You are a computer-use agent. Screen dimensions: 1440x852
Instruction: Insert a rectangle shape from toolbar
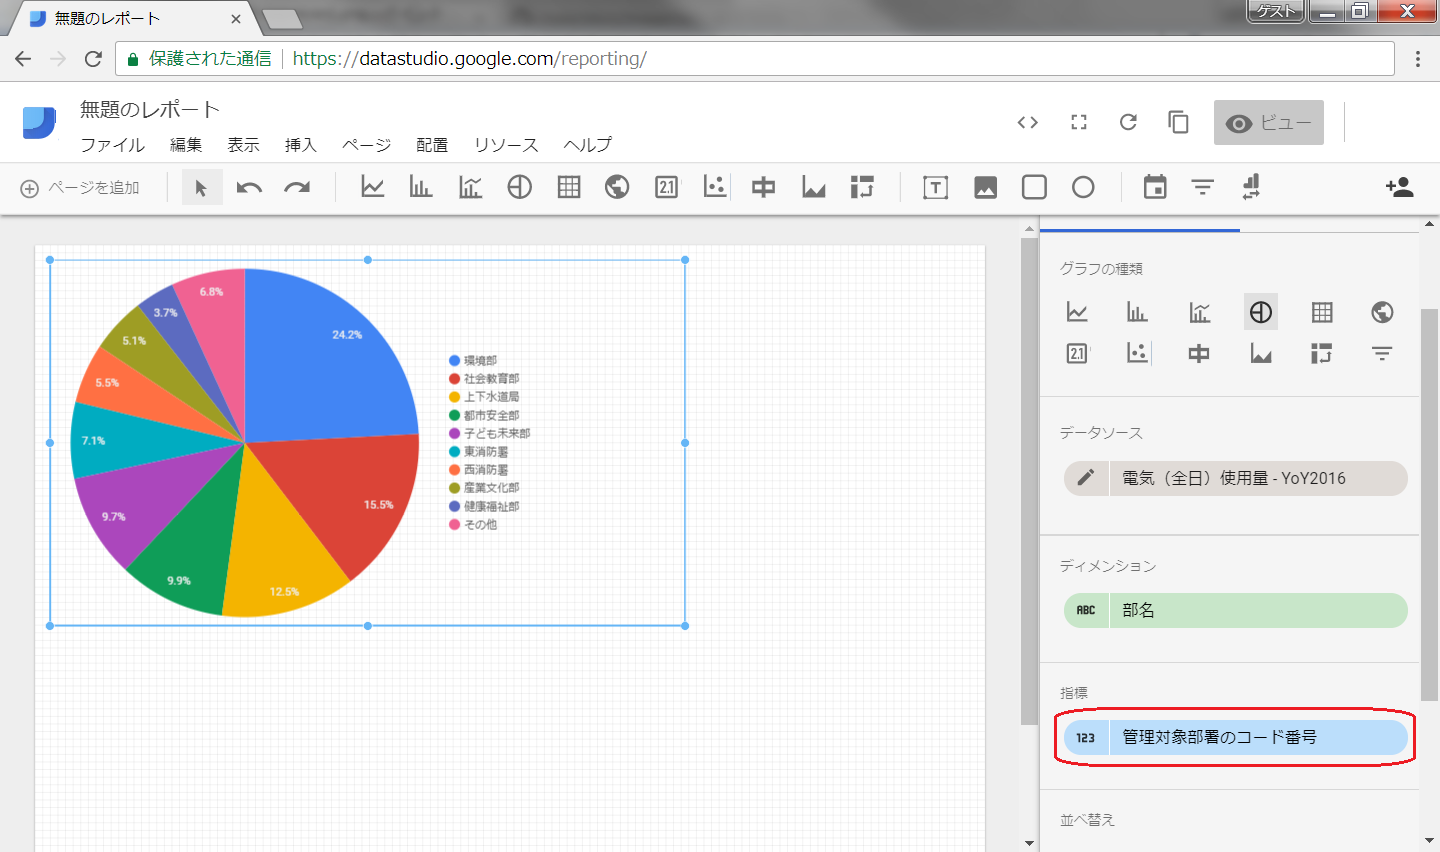(x=1035, y=187)
